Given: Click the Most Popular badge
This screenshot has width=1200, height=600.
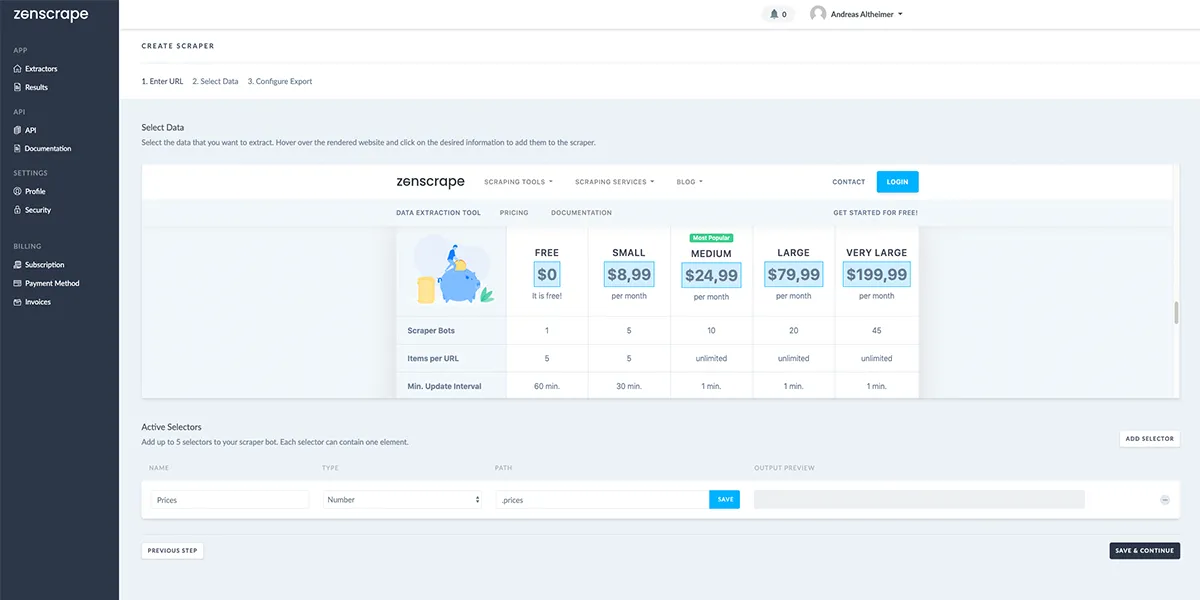Looking at the screenshot, I should coord(711,238).
